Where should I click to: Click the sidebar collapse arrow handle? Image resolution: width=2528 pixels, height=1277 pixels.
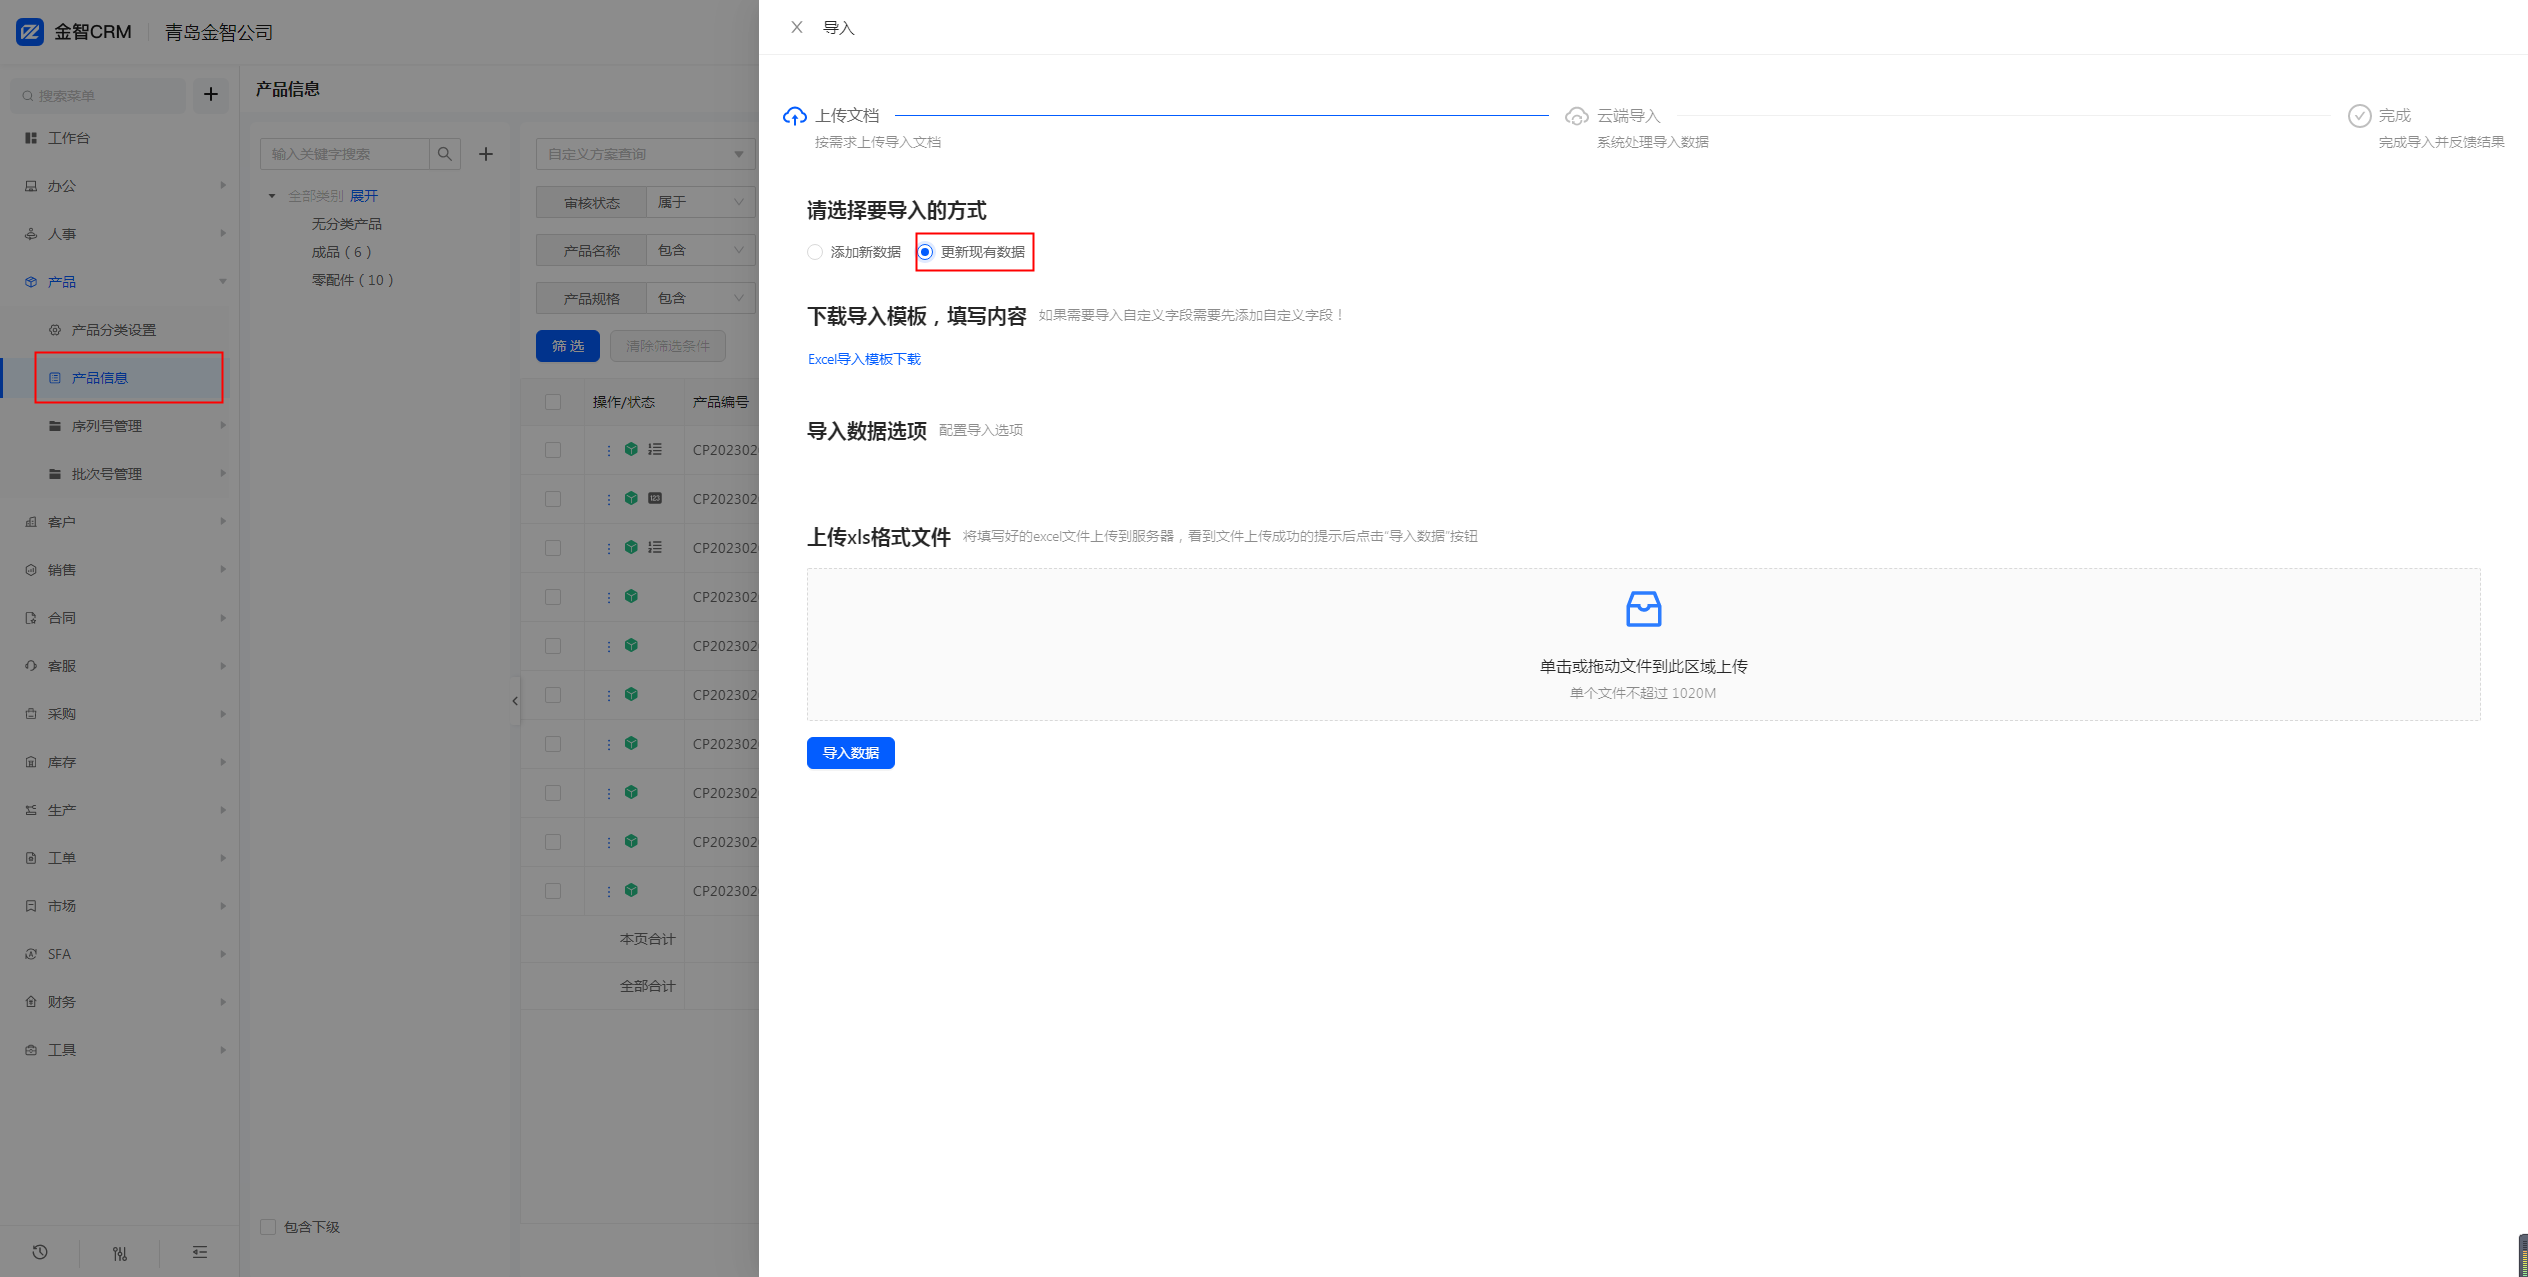pyautogui.click(x=515, y=701)
